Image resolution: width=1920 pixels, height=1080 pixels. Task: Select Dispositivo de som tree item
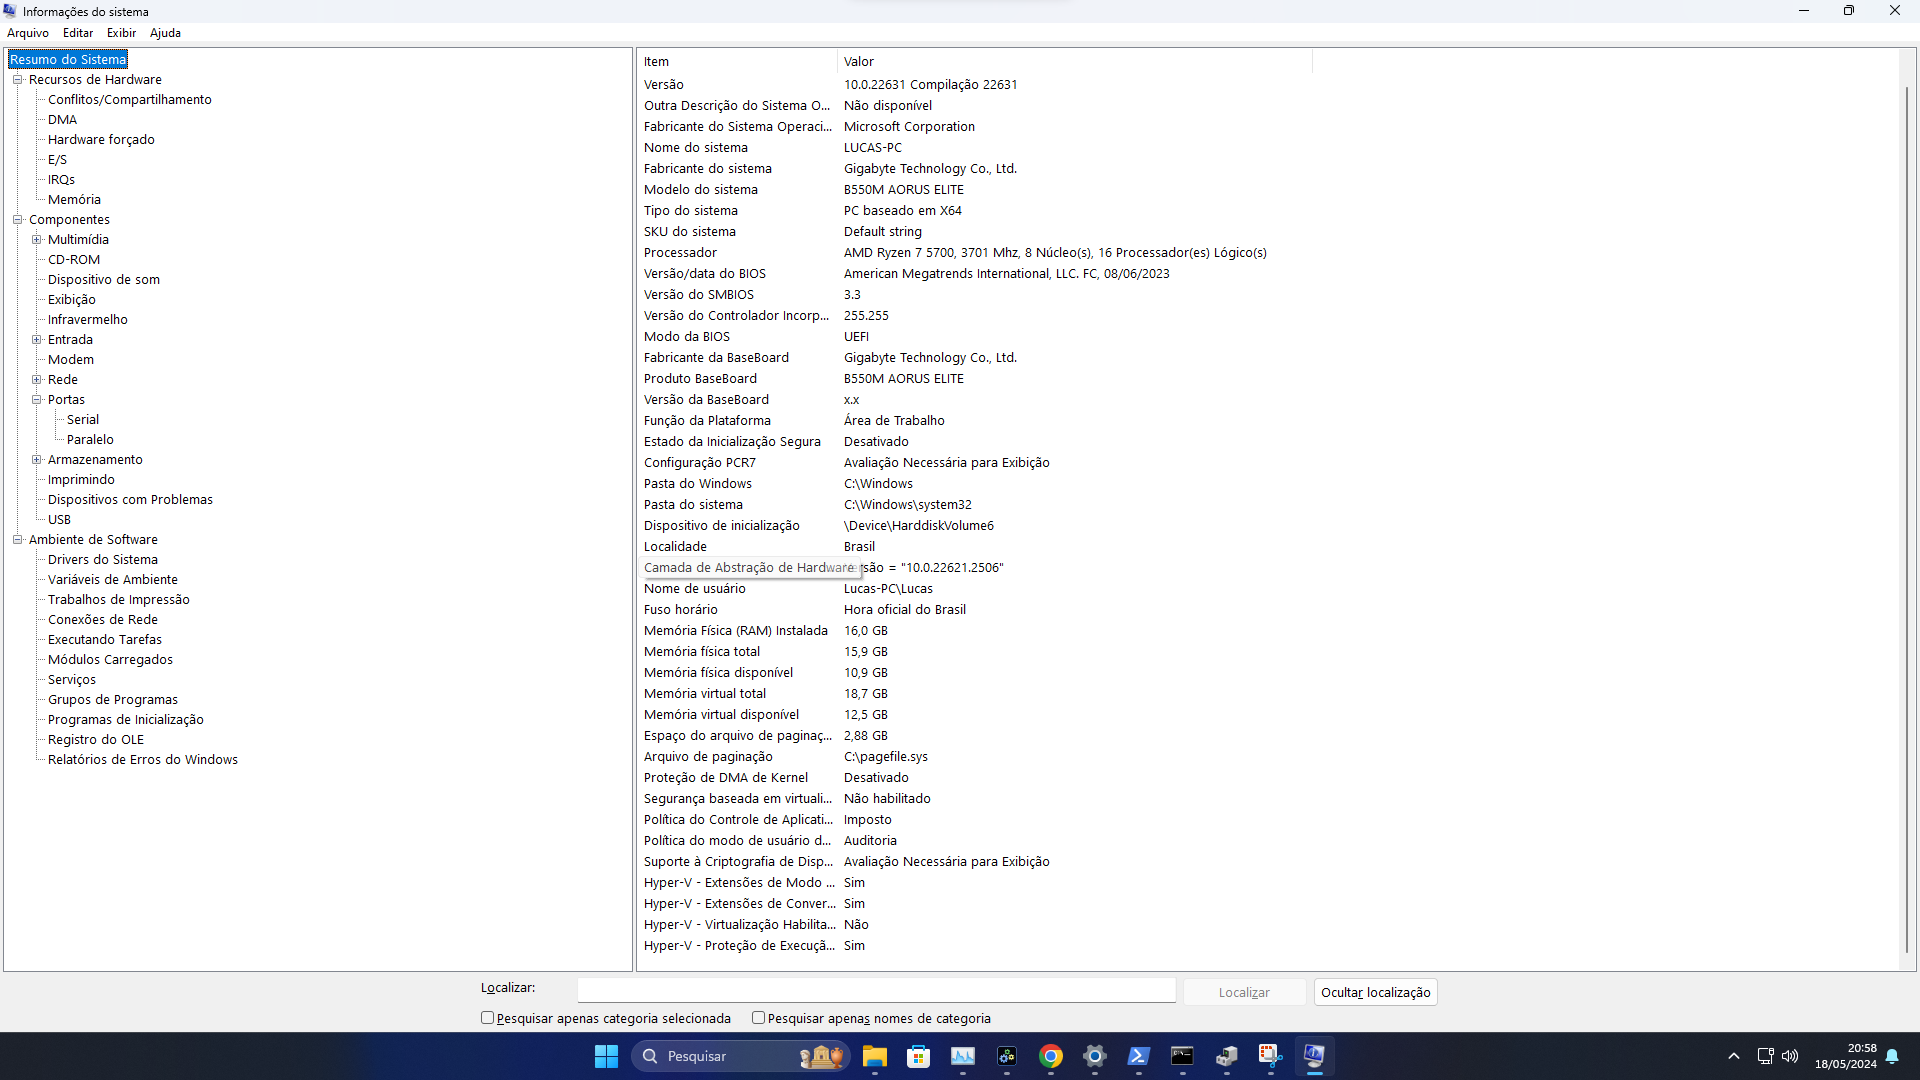coord(104,280)
